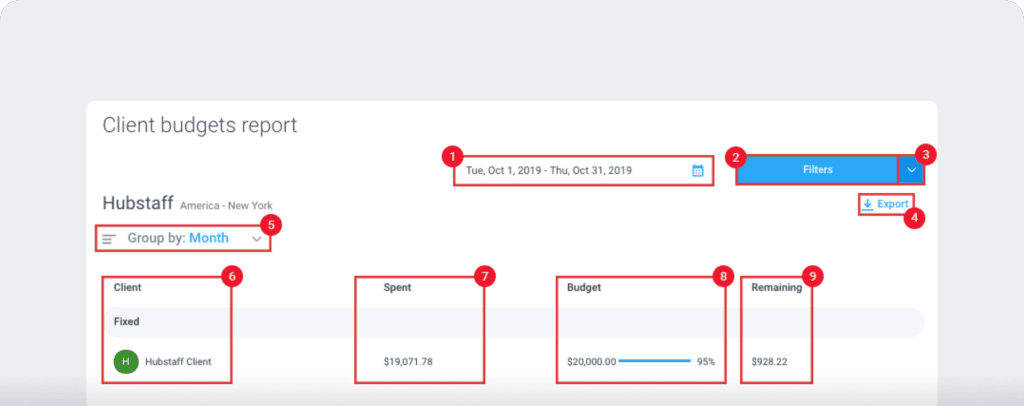Click the budget amount $20,000.00
Image resolution: width=1024 pixels, height=406 pixels.
(591, 361)
